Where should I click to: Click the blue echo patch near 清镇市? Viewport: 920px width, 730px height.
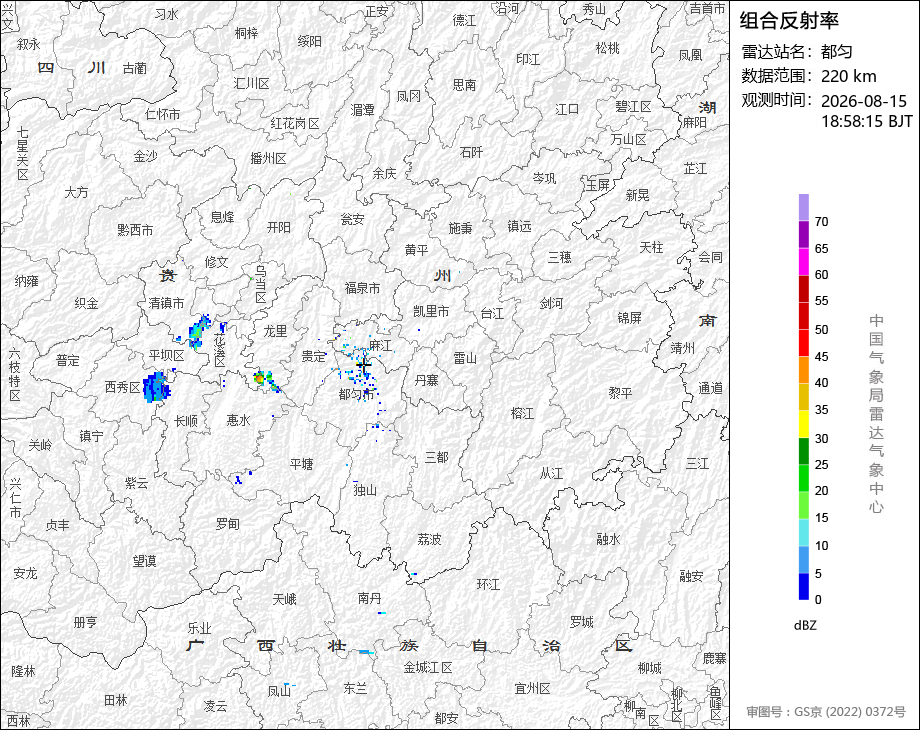point(199,332)
